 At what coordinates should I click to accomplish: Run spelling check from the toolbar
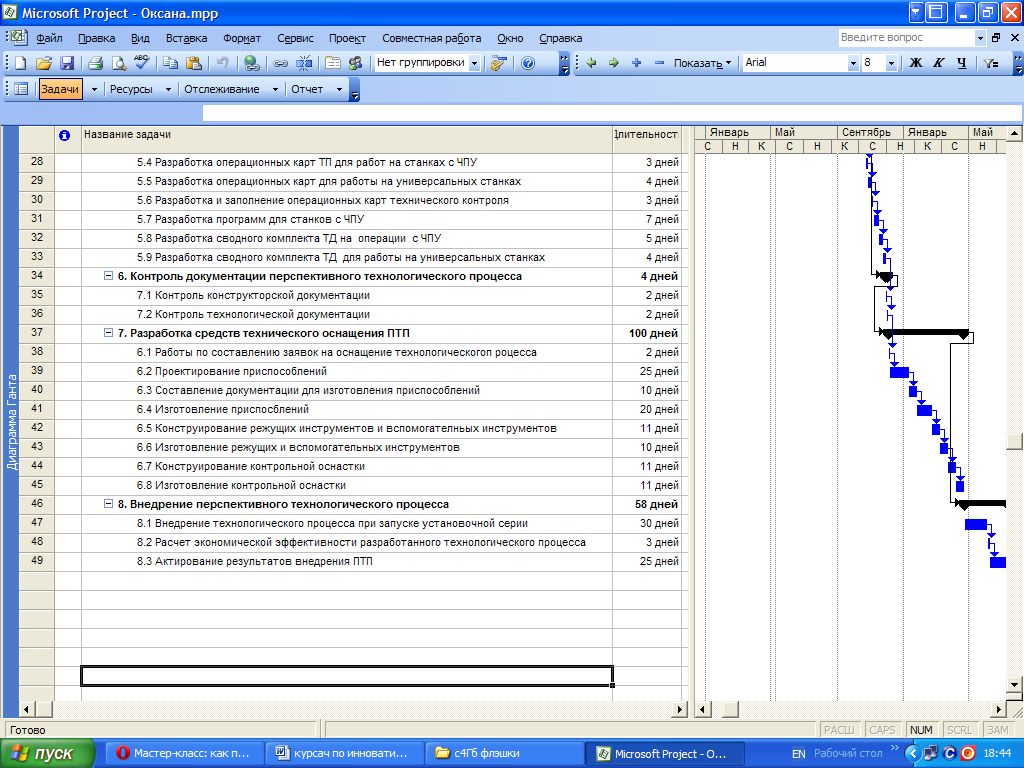[141, 63]
